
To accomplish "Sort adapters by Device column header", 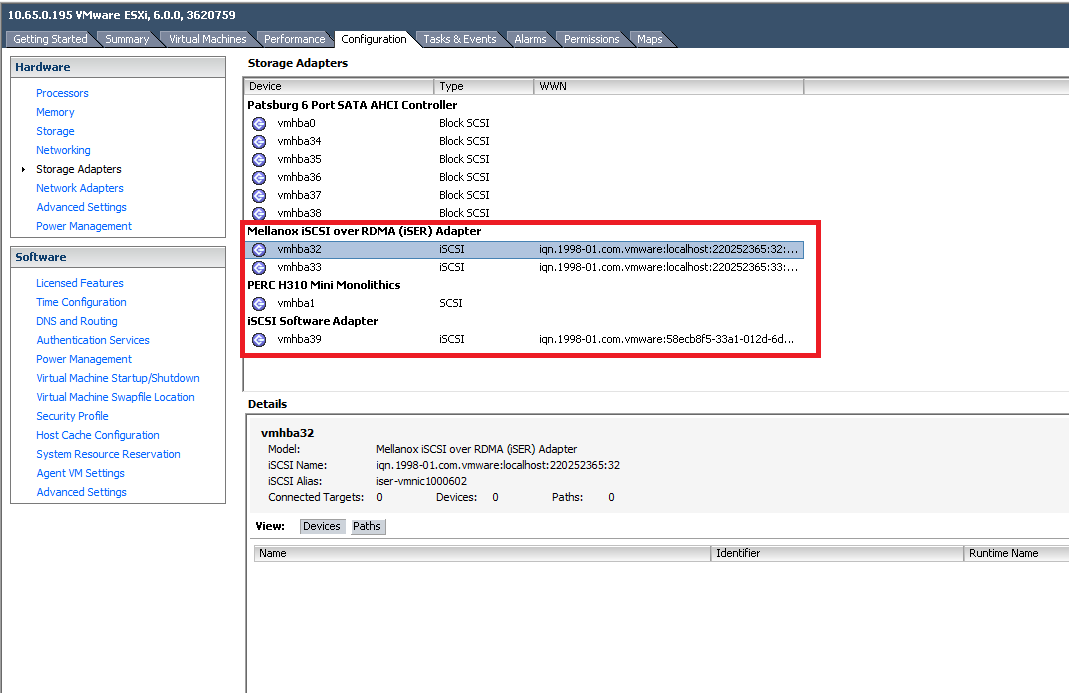I will (338, 86).
